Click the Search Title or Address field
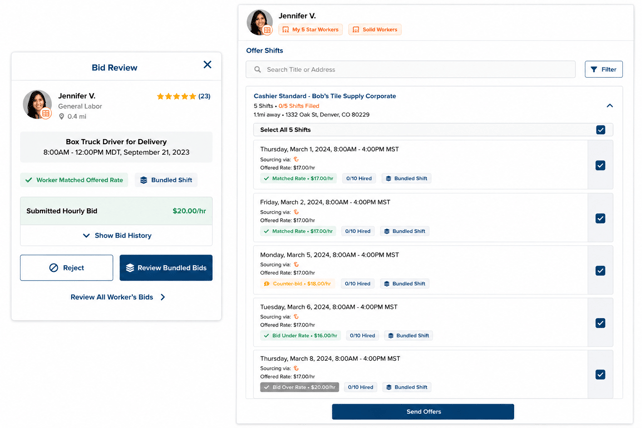The image size is (642, 428). click(411, 70)
